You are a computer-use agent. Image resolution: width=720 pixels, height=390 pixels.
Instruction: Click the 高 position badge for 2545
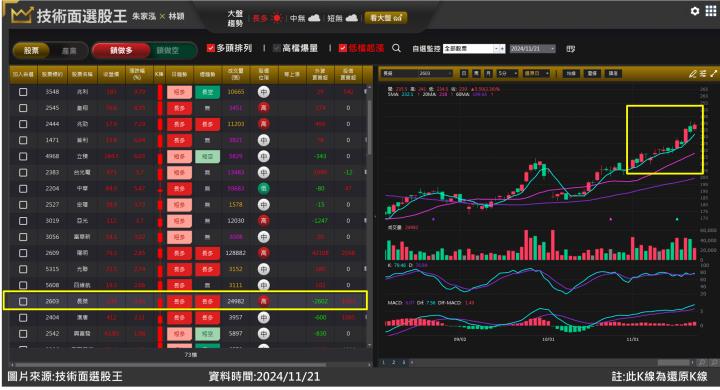coord(264,108)
